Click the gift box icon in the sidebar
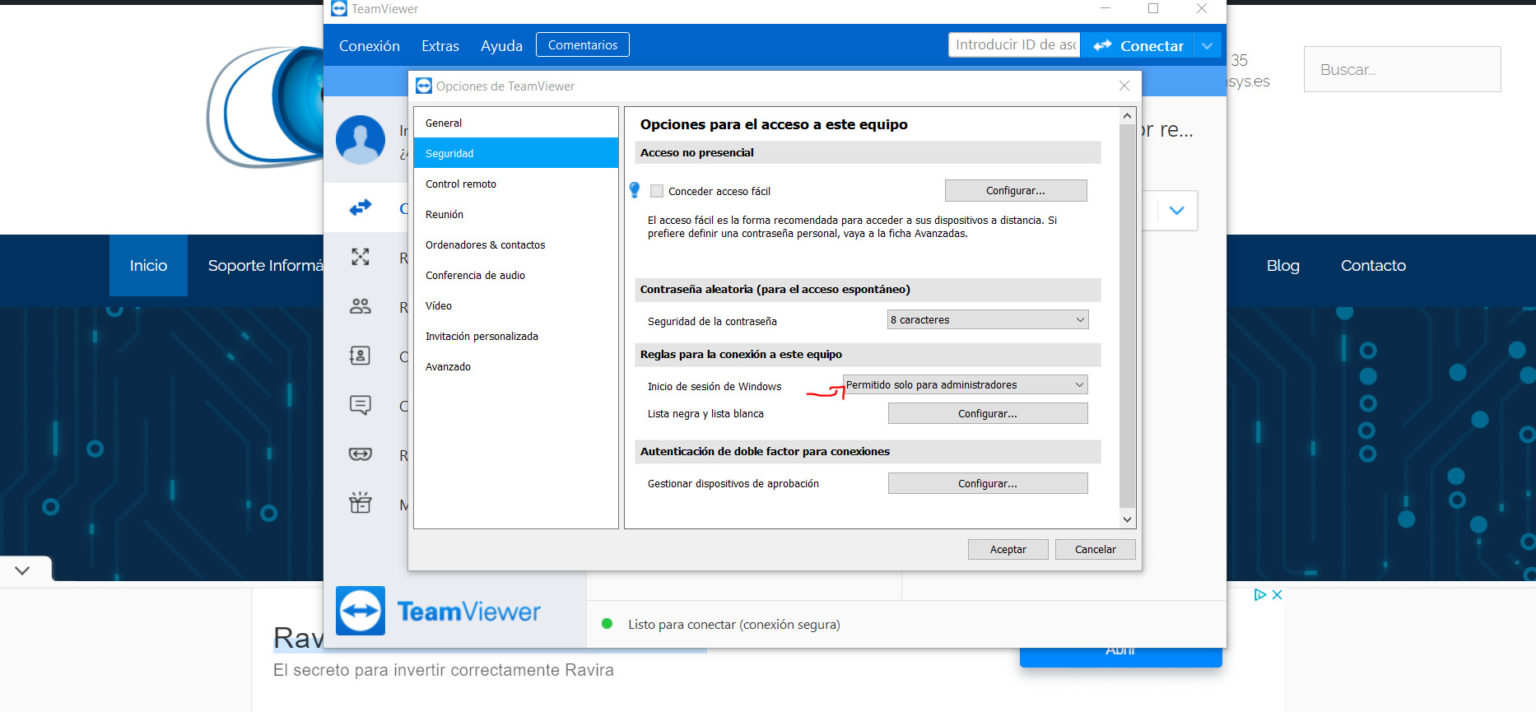The height and width of the screenshot is (712, 1536). [362, 503]
